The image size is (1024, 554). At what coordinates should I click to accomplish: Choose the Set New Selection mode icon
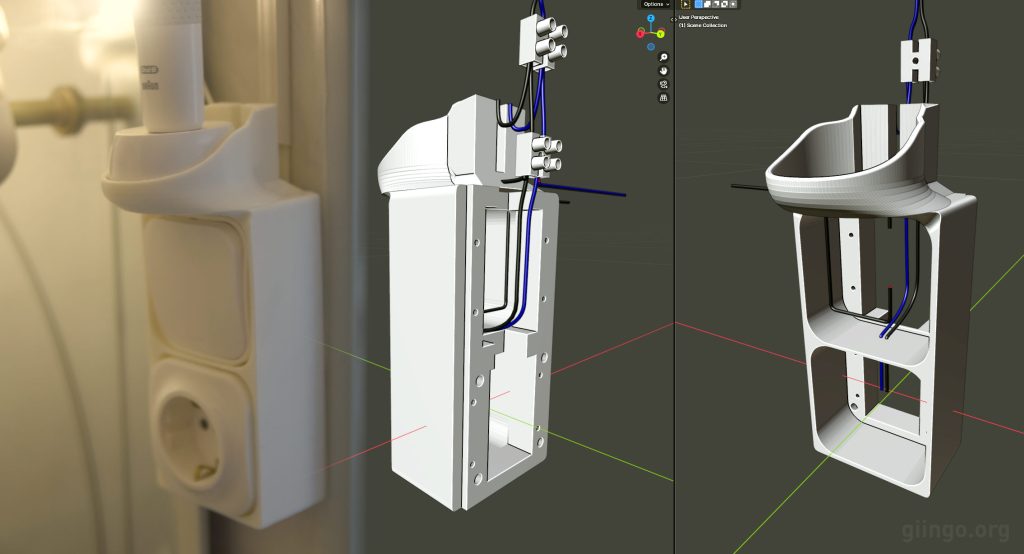699,5
